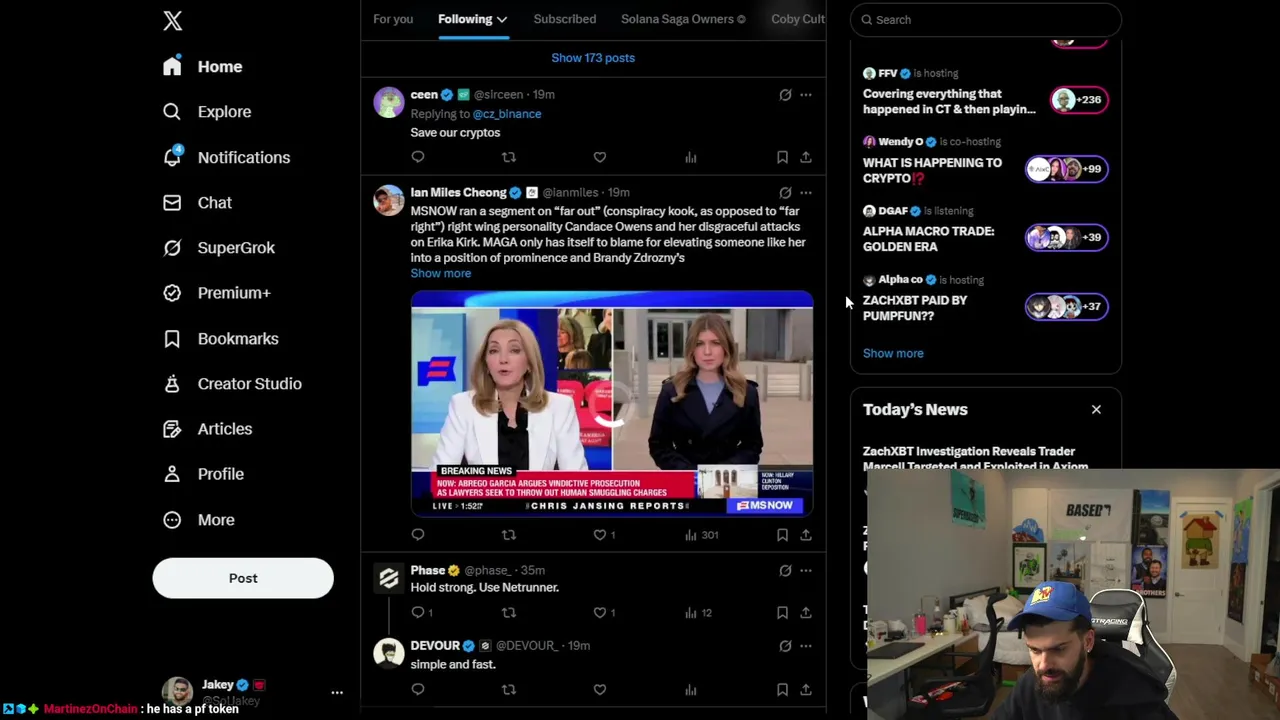Like DEVOUR's 'simple and fast' post

600,689
